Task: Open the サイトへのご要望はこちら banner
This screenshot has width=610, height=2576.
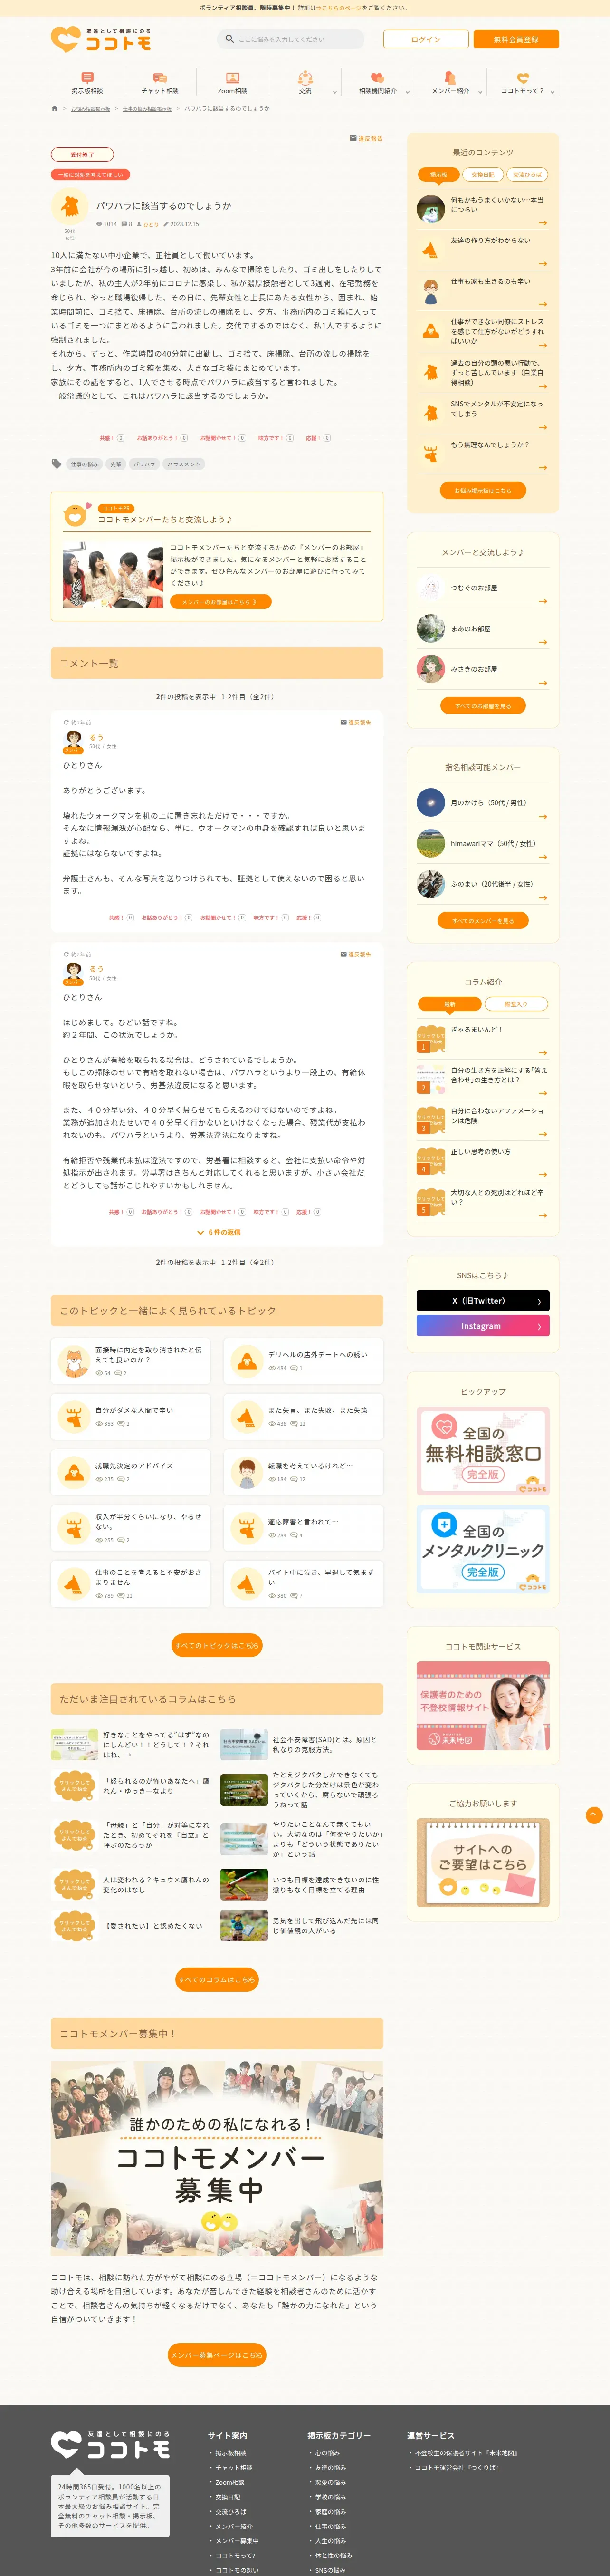Action: (x=483, y=1862)
